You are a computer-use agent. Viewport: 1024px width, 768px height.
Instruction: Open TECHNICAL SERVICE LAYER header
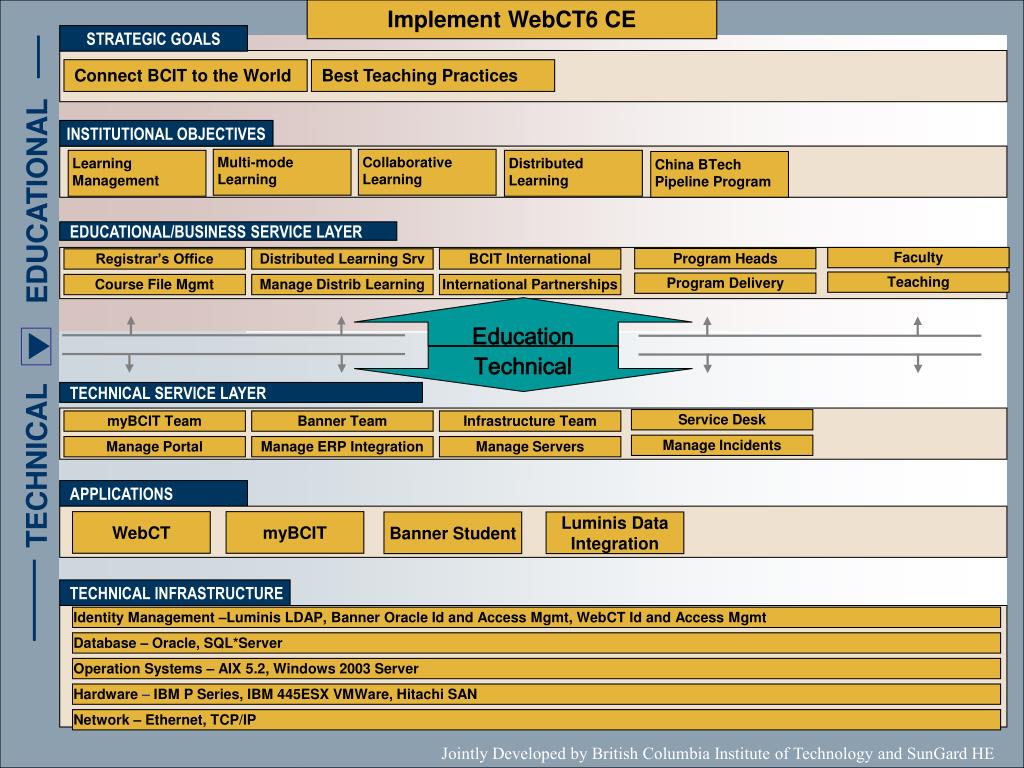[241, 393]
